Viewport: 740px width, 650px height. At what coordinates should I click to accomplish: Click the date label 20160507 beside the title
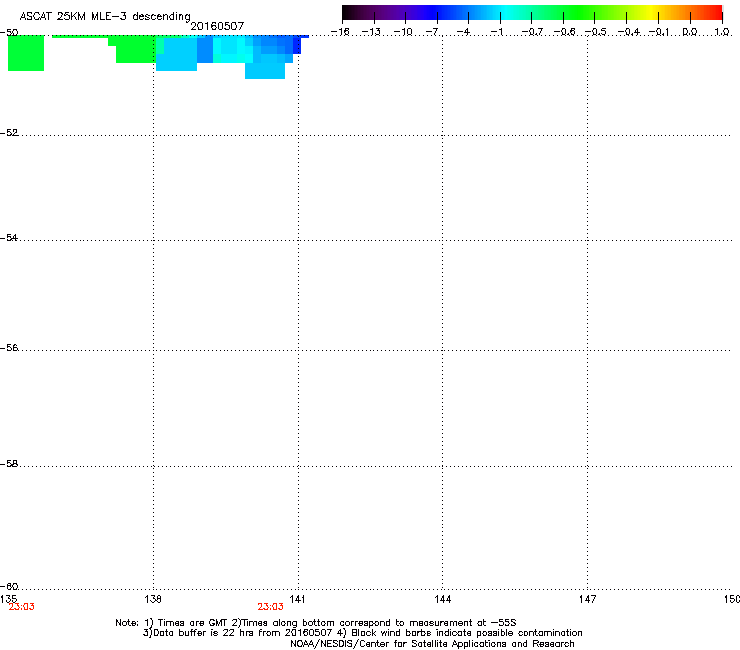(x=217, y=26)
